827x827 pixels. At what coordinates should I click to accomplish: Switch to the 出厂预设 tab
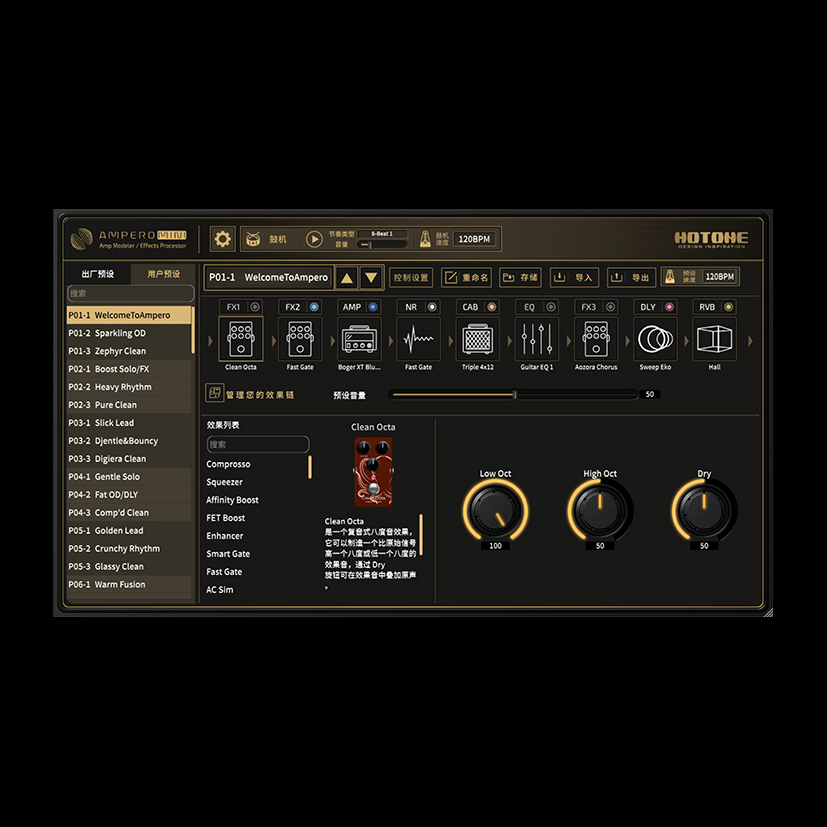tap(98, 274)
